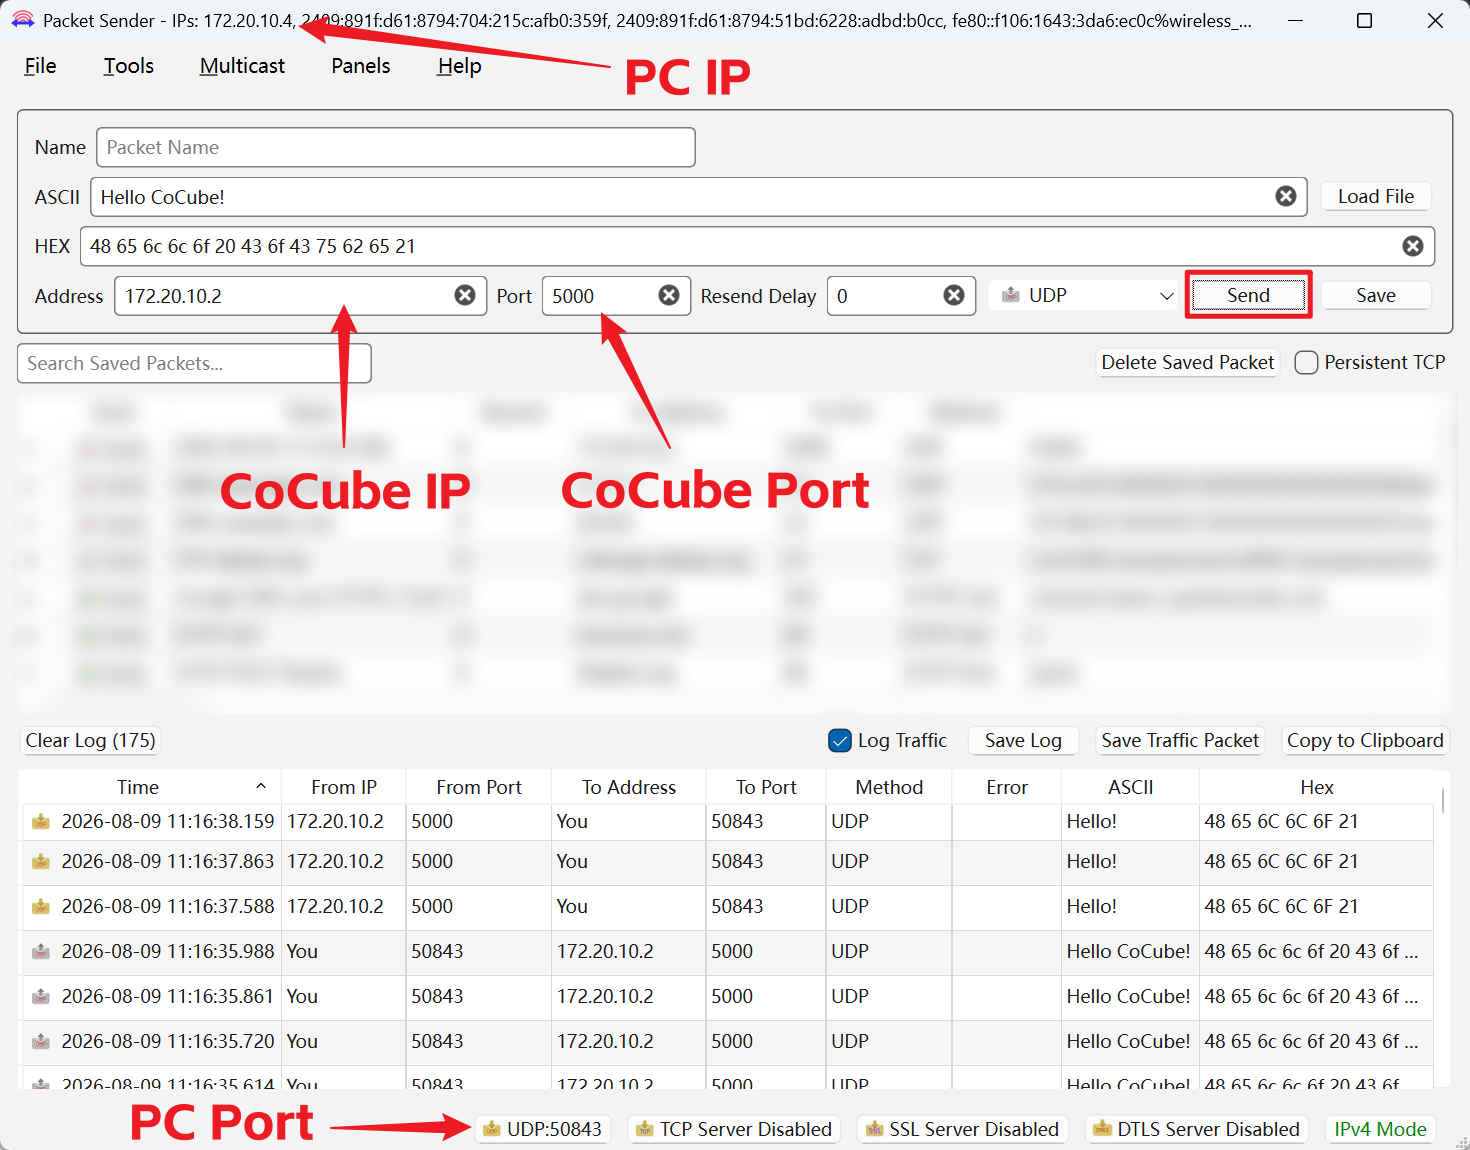Open the Multicast menu
This screenshot has height=1150, width=1470.
(242, 66)
